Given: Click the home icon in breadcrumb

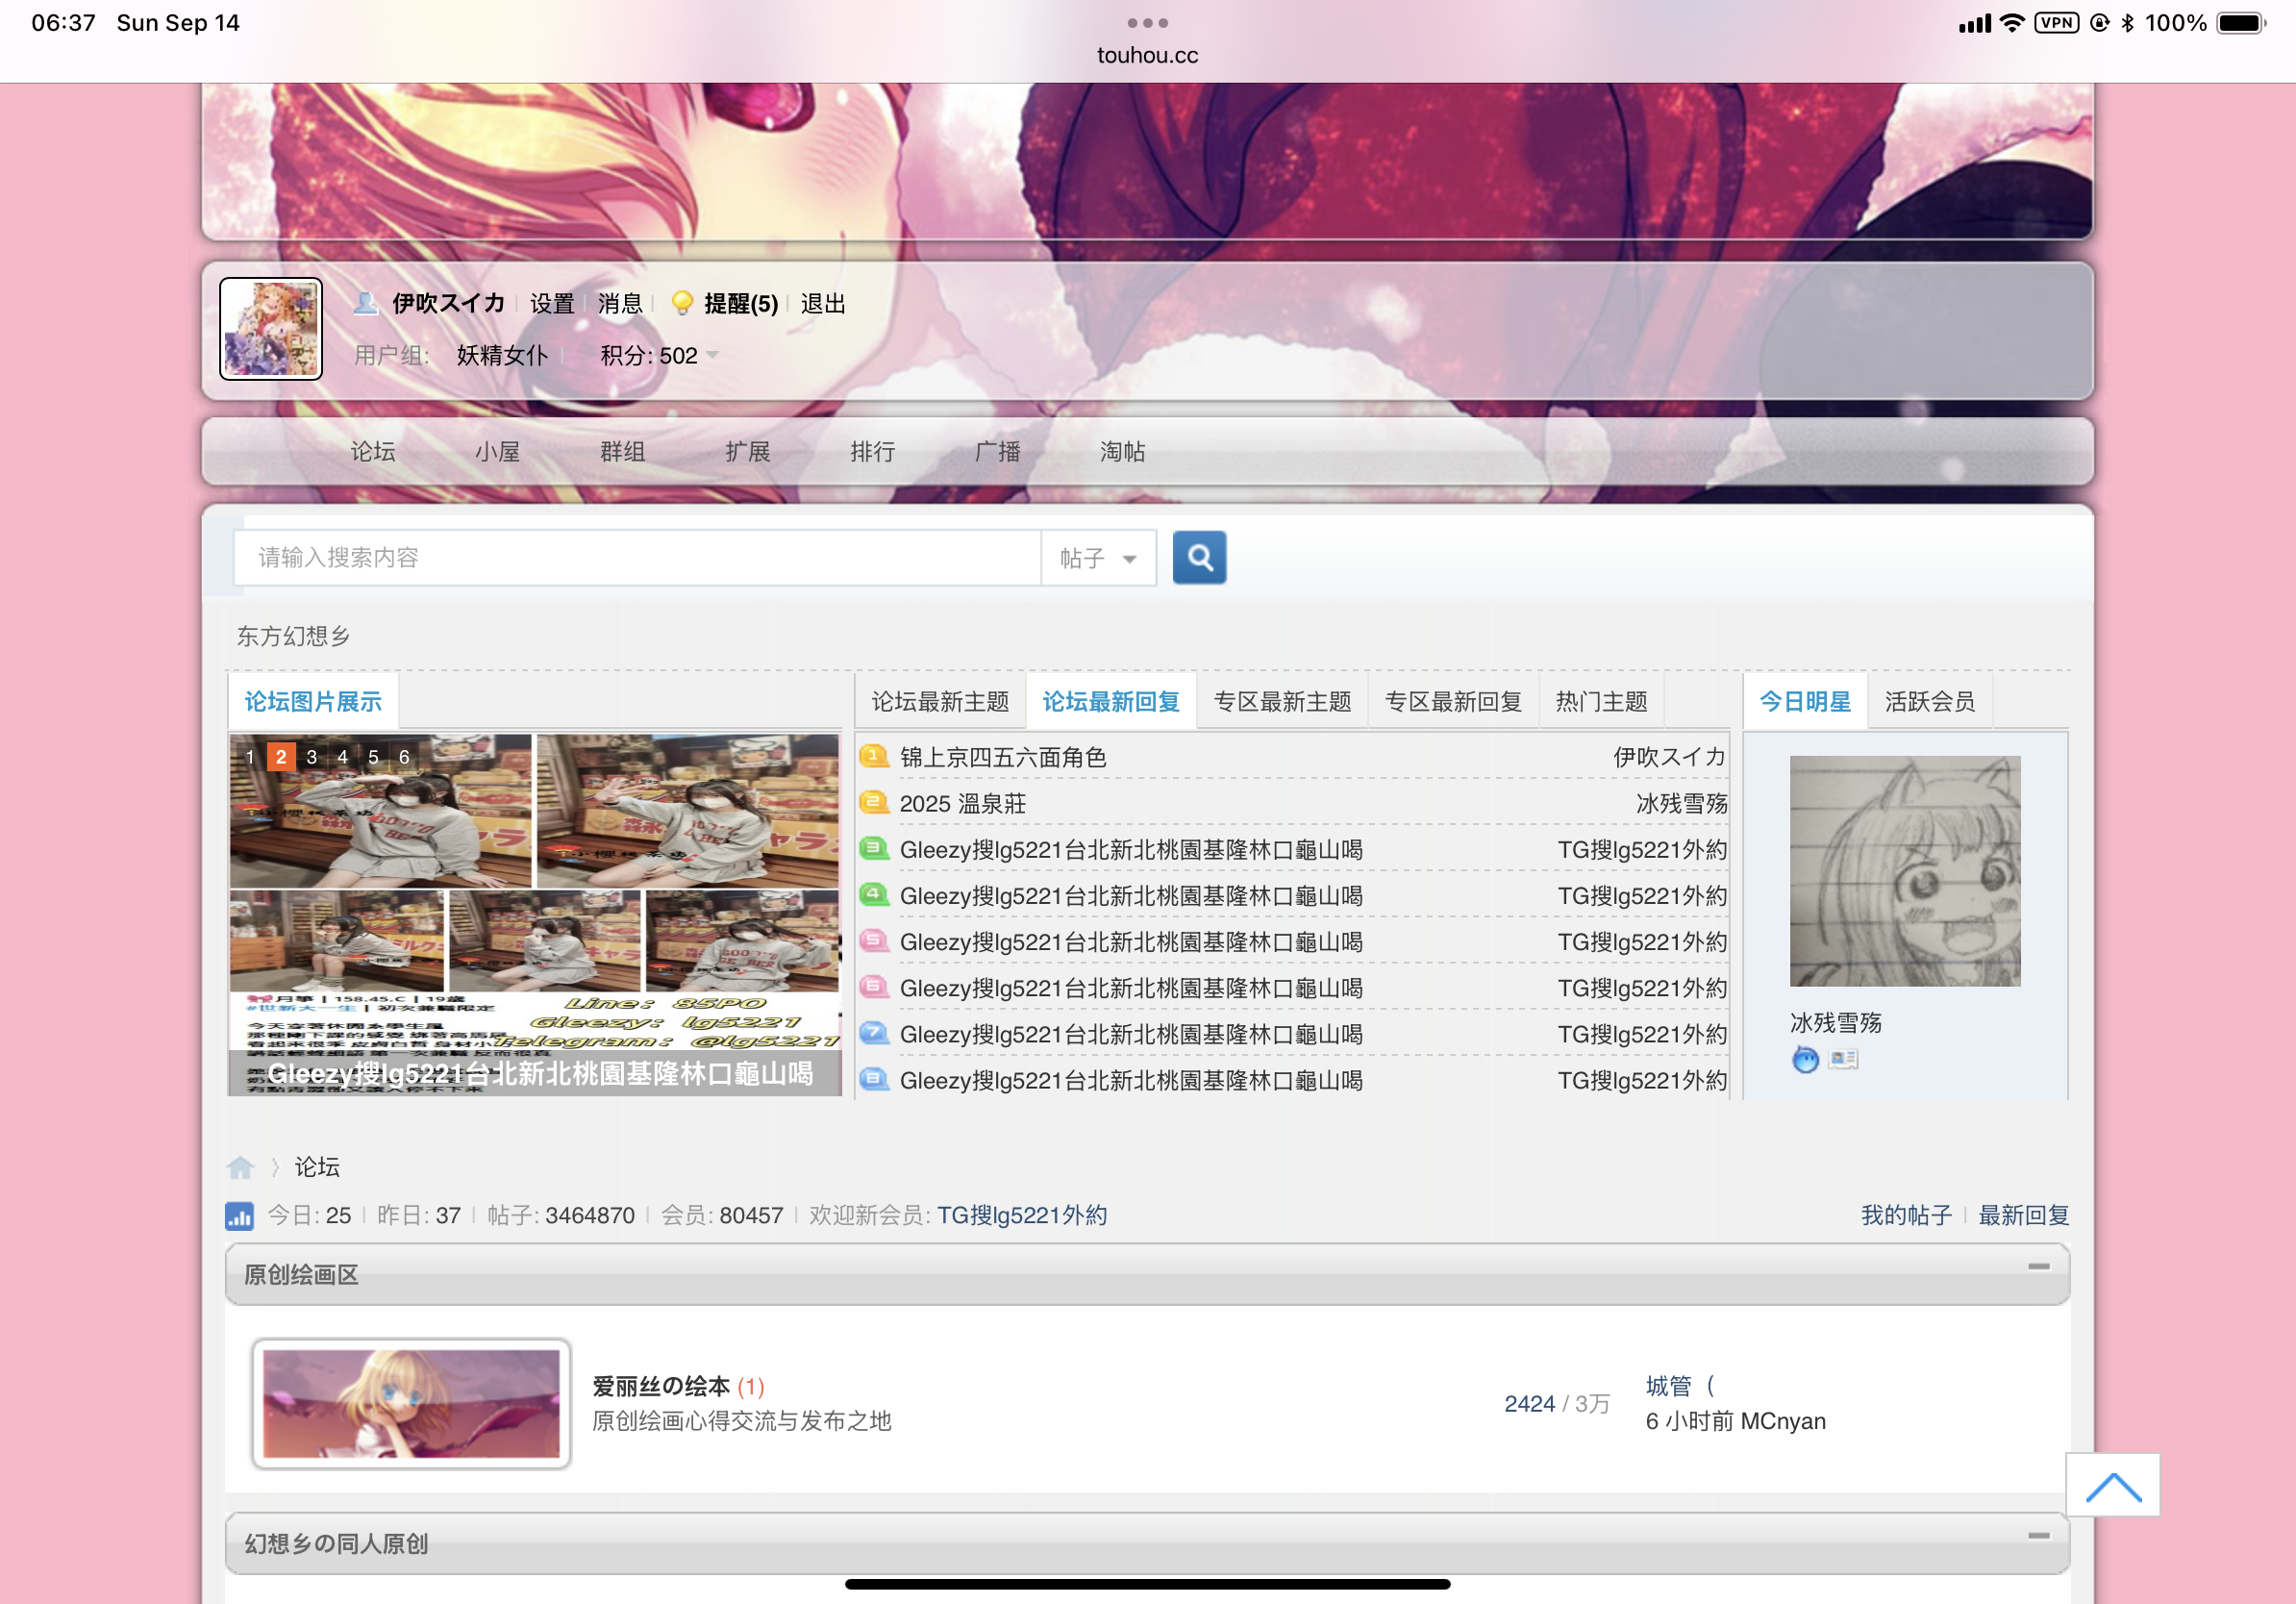Looking at the screenshot, I should tap(240, 1167).
